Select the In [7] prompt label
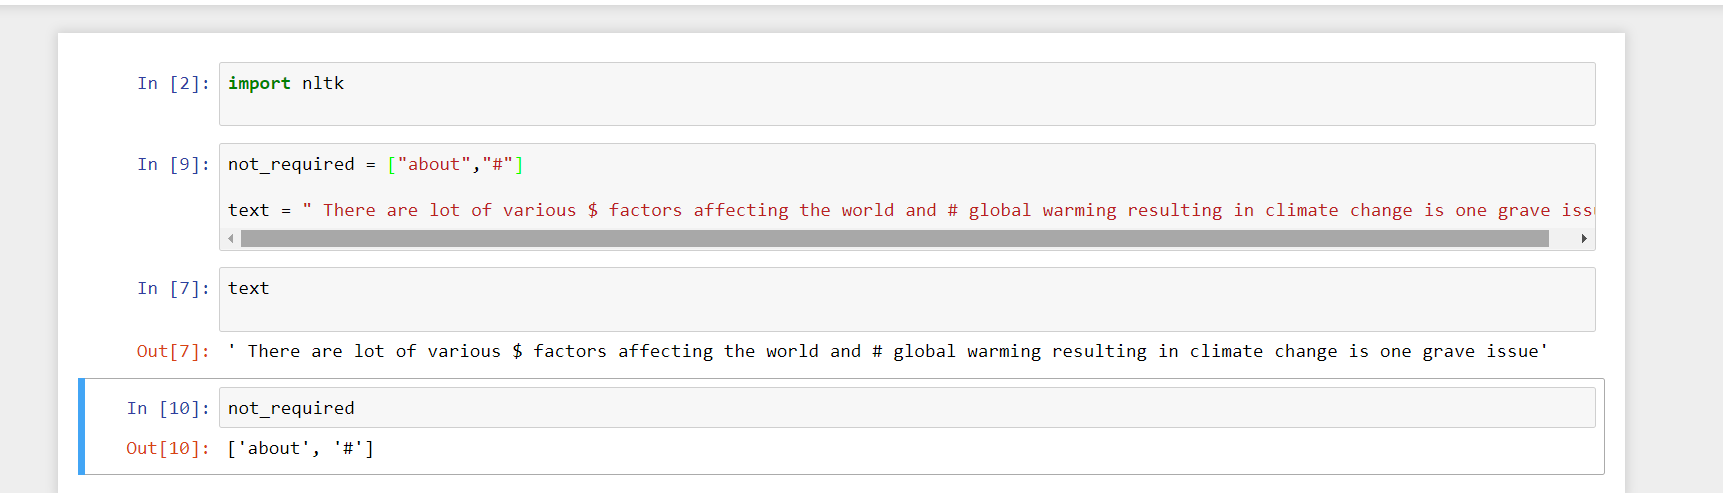The width and height of the screenshot is (1723, 493). pyautogui.click(x=173, y=289)
